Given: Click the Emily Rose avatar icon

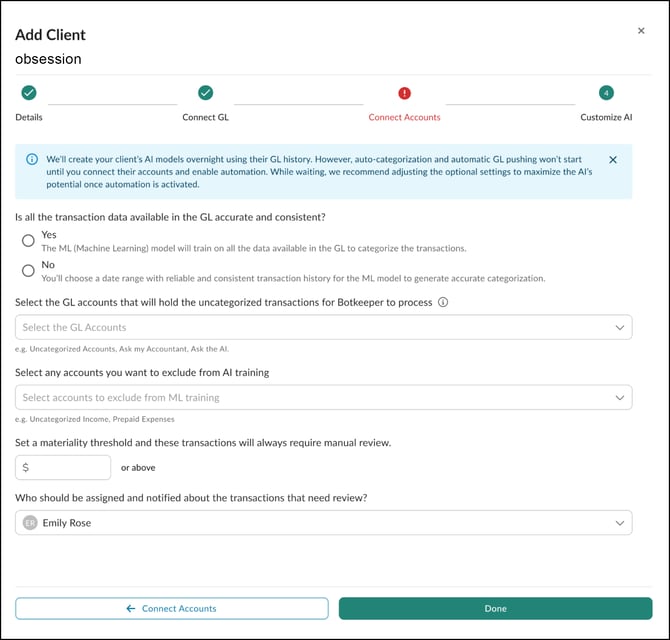Looking at the screenshot, I should [x=30, y=523].
